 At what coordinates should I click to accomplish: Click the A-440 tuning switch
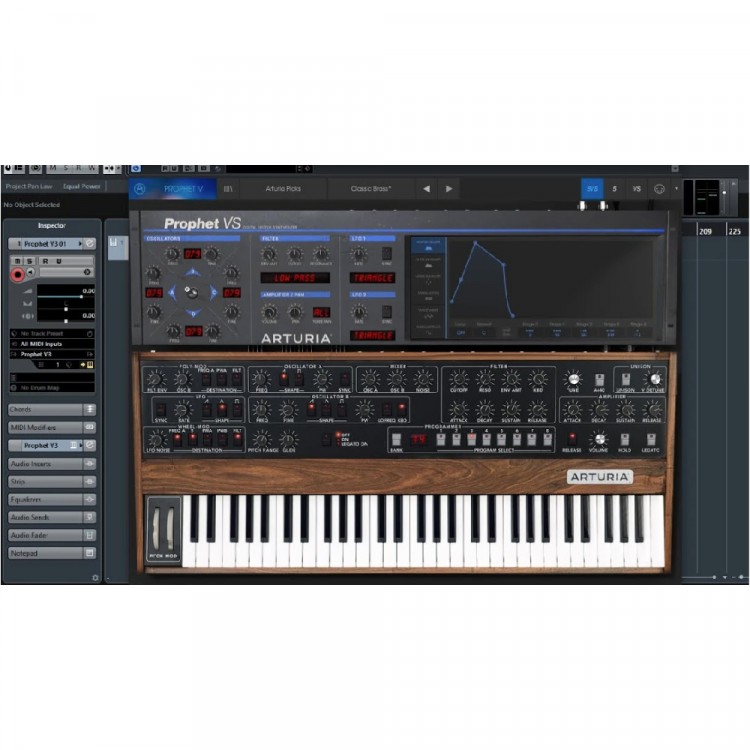[599, 380]
